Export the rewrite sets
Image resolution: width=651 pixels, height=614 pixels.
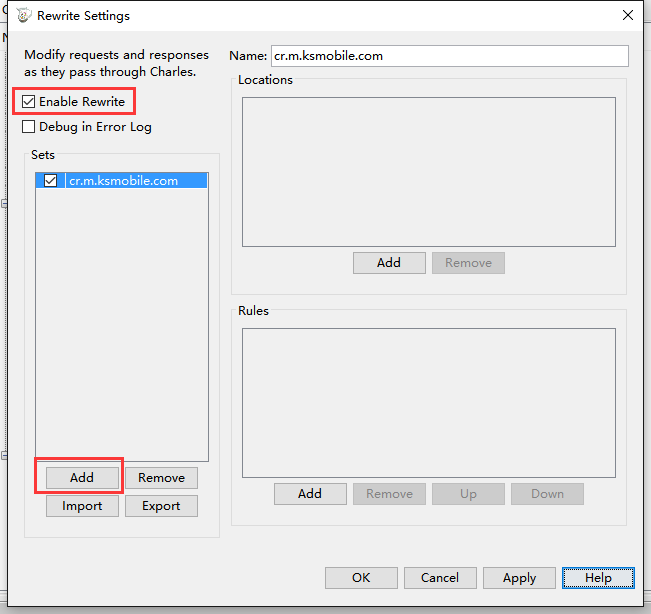pyautogui.click(x=161, y=506)
